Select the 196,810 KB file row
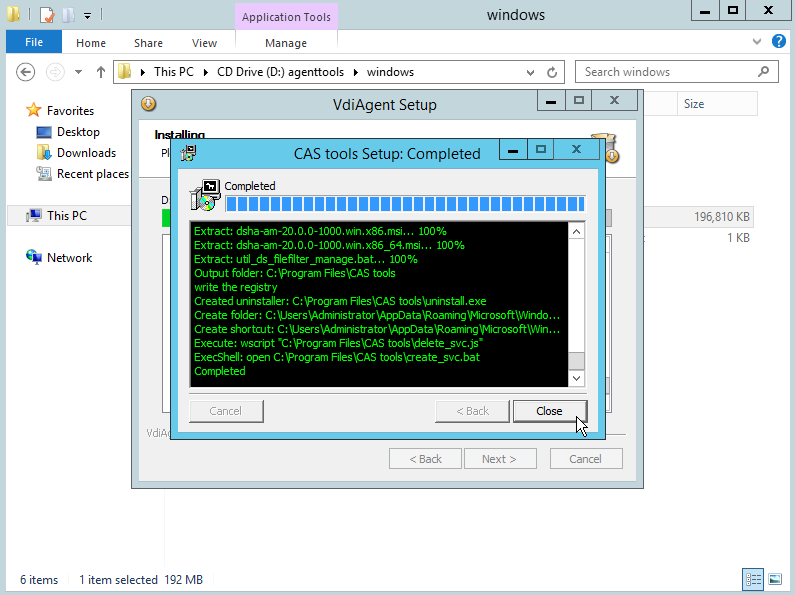 pos(699,216)
